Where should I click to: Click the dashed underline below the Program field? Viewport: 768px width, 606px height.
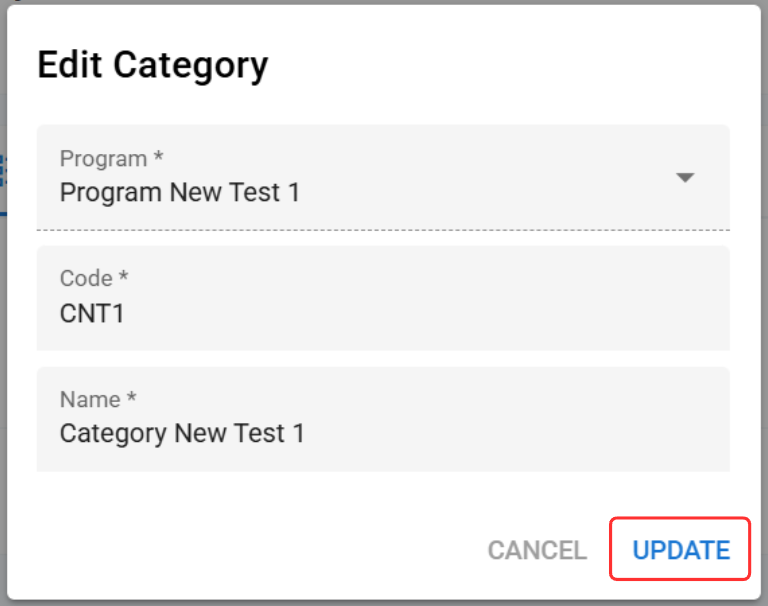(x=383, y=230)
